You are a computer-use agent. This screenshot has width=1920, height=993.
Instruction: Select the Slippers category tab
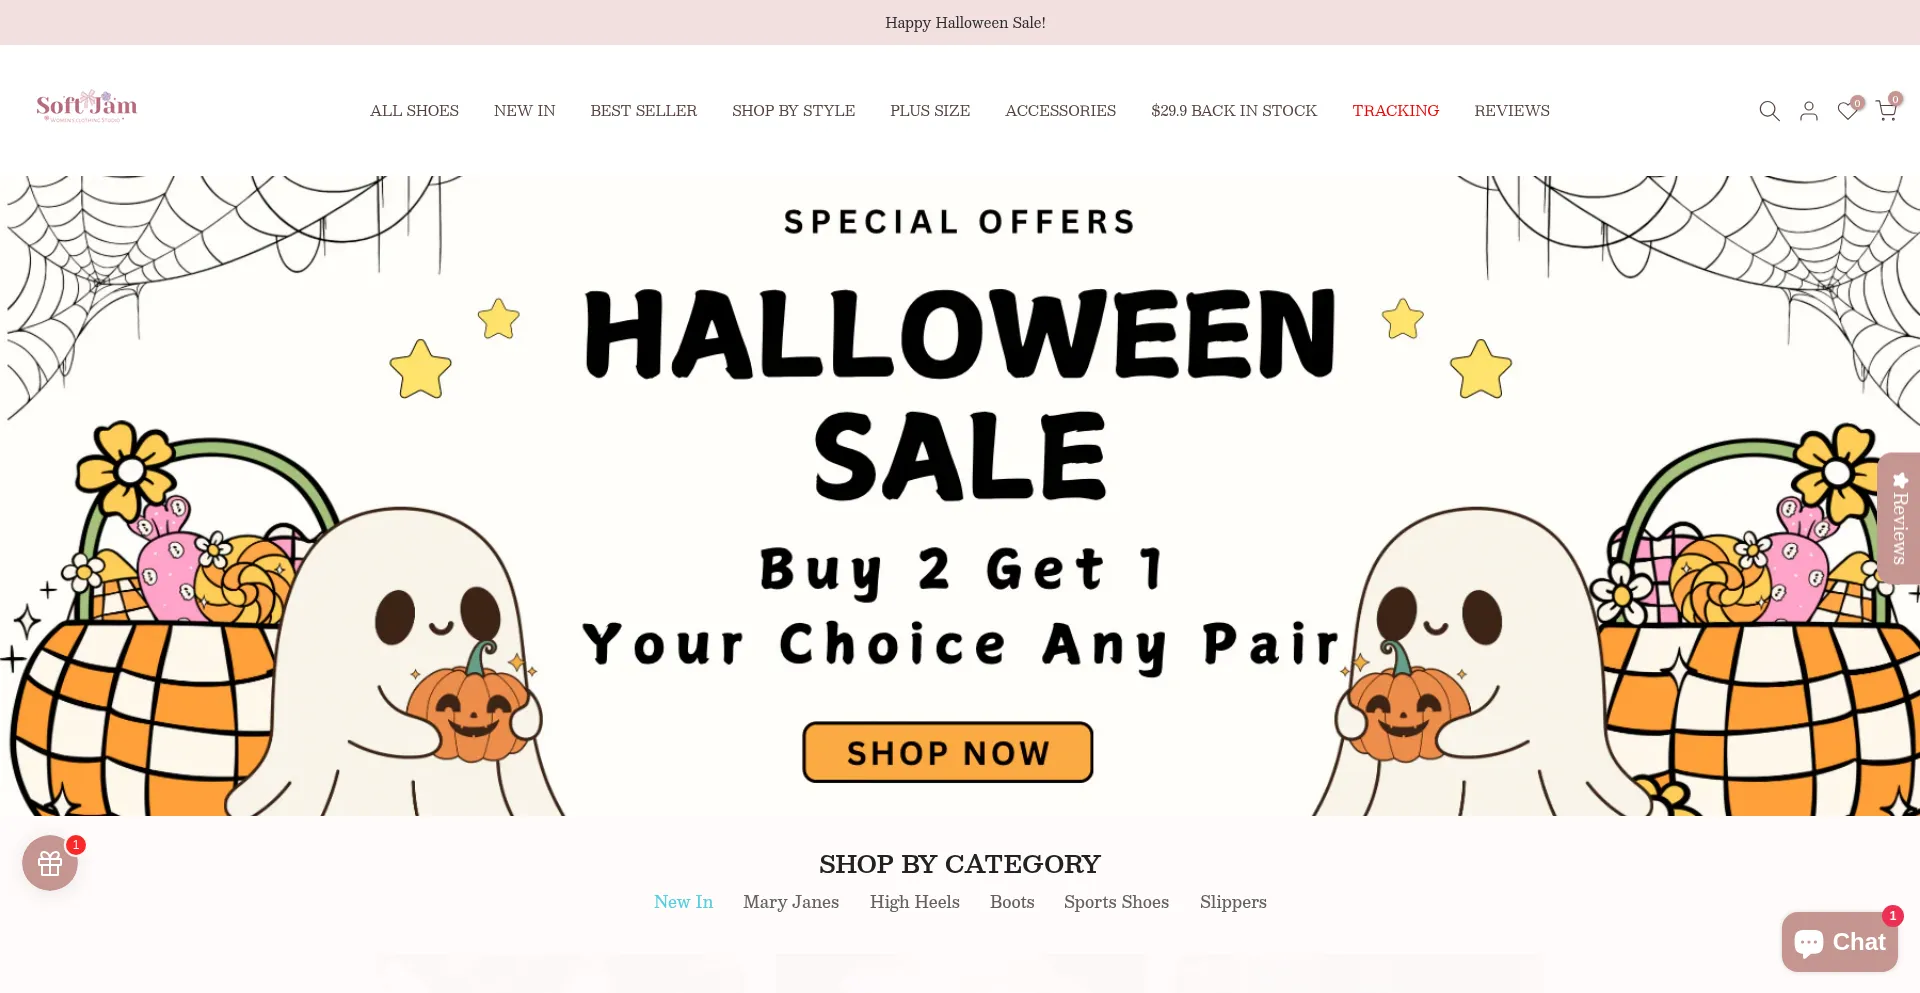click(1233, 902)
